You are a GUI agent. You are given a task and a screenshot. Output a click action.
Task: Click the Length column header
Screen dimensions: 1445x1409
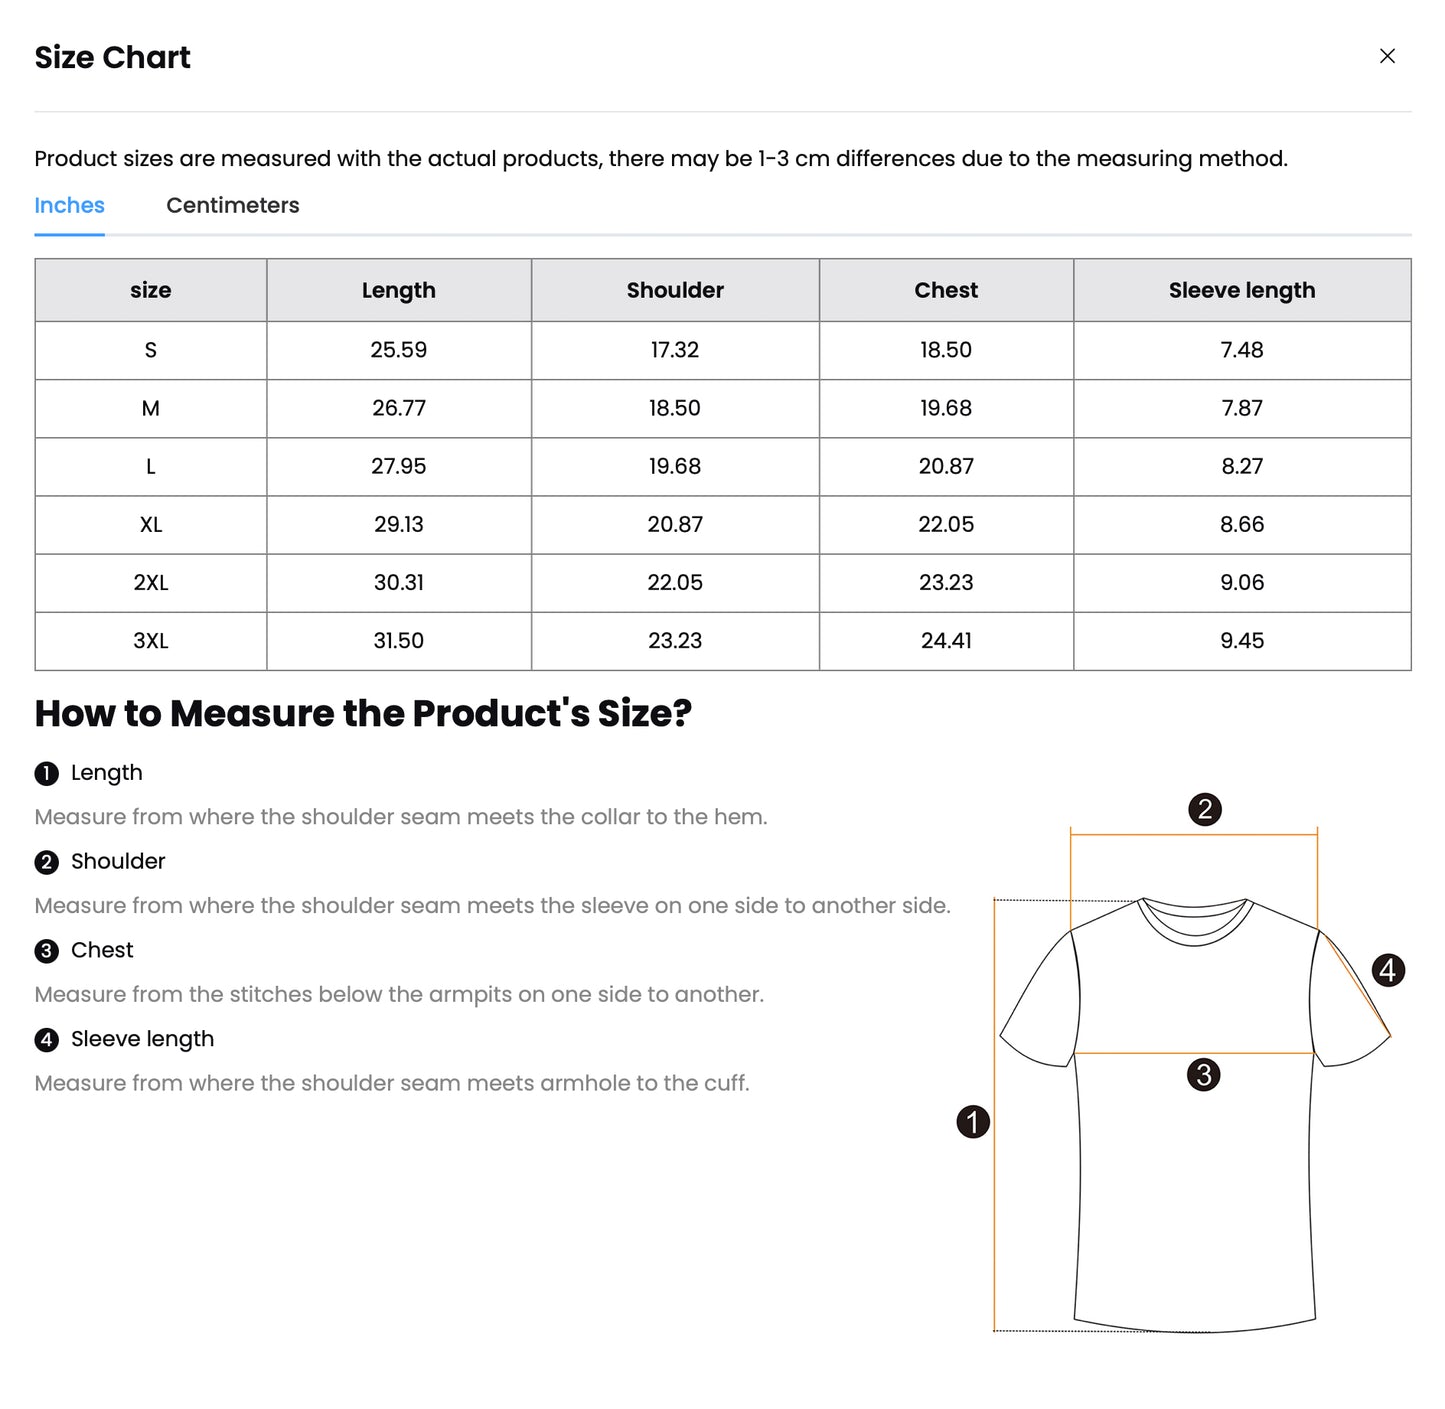pyautogui.click(x=398, y=290)
